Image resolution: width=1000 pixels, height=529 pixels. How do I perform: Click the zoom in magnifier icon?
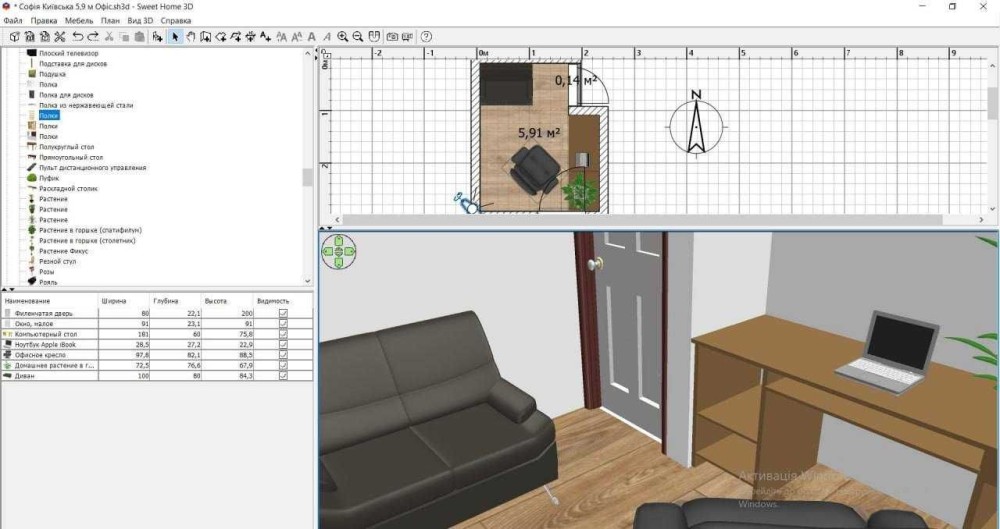pyautogui.click(x=343, y=37)
